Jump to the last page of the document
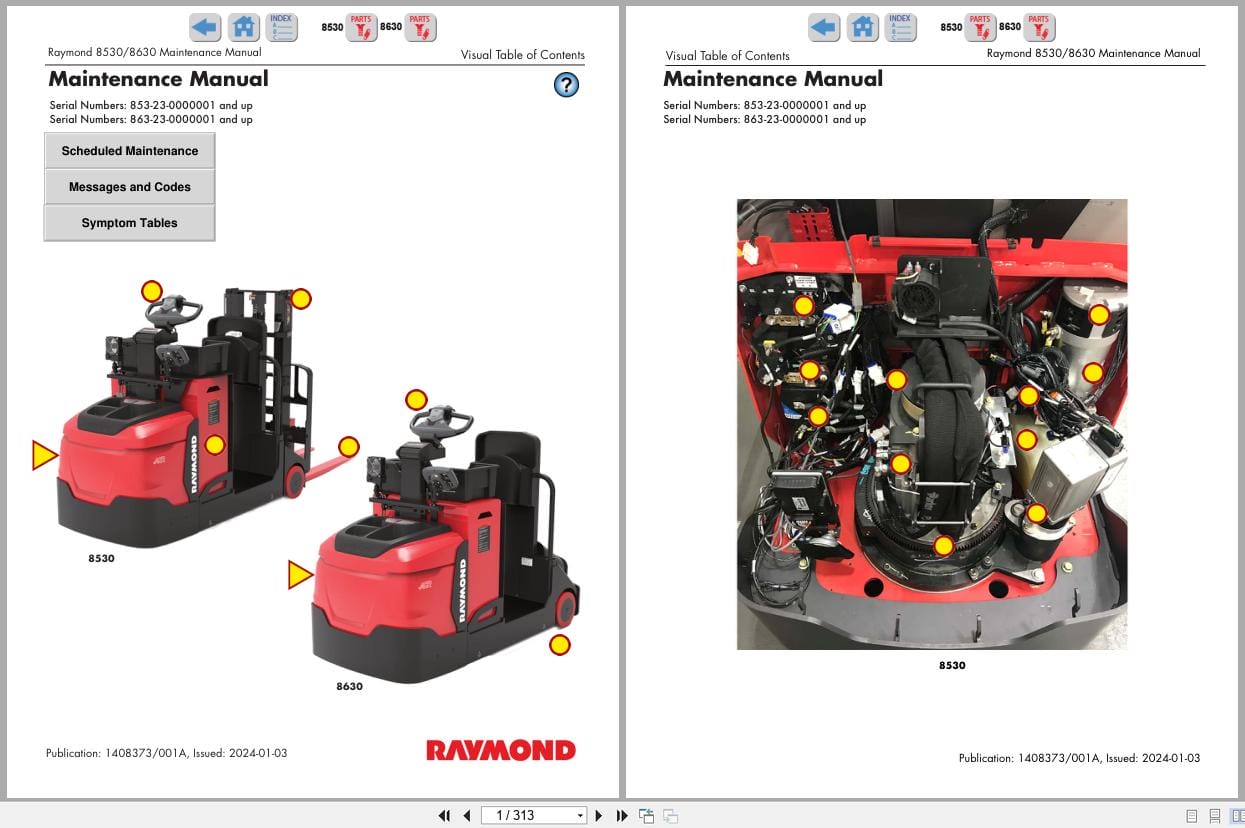1245x828 pixels. click(x=621, y=816)
